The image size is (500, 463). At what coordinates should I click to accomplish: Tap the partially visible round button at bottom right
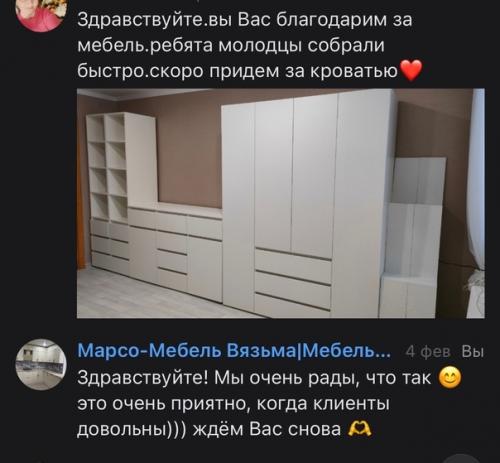pyautogui.click(x=461, y=459)
